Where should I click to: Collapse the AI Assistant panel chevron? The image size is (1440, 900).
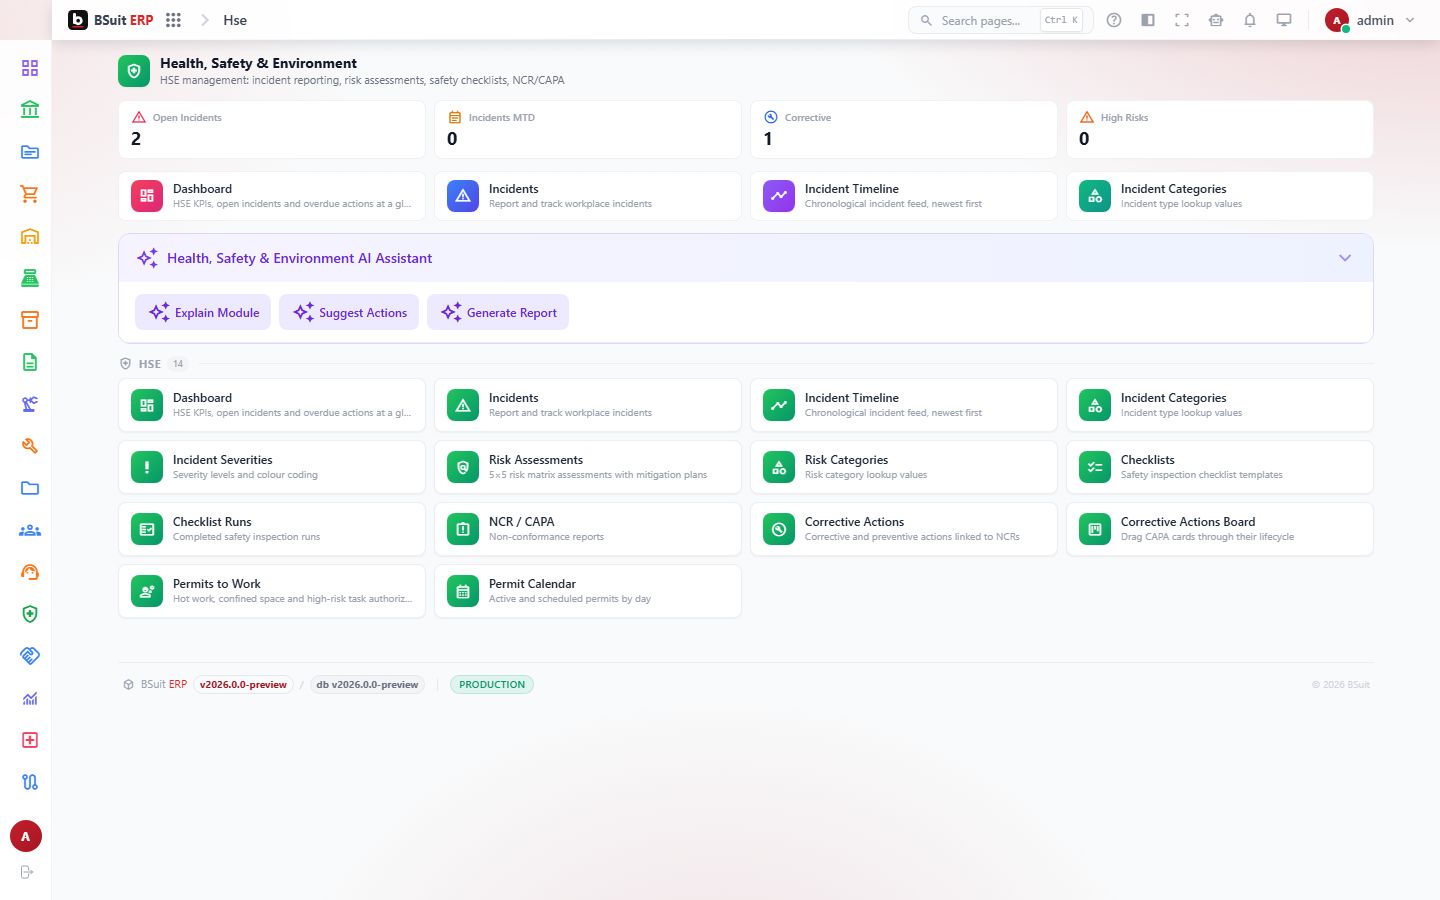point(1345,258)
